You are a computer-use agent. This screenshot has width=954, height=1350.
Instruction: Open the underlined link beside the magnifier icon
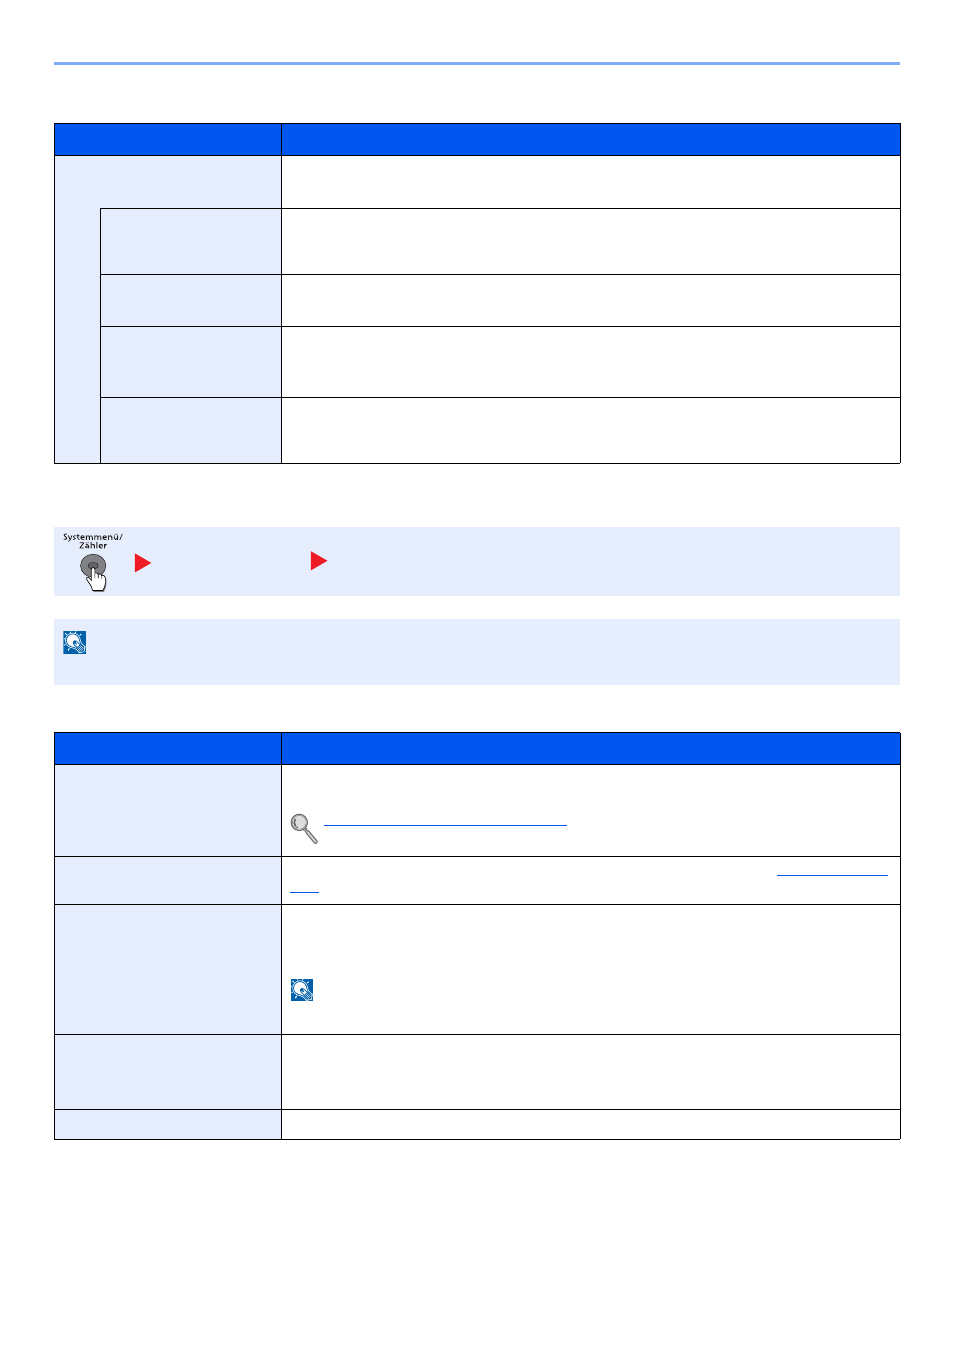coord(445,825)
